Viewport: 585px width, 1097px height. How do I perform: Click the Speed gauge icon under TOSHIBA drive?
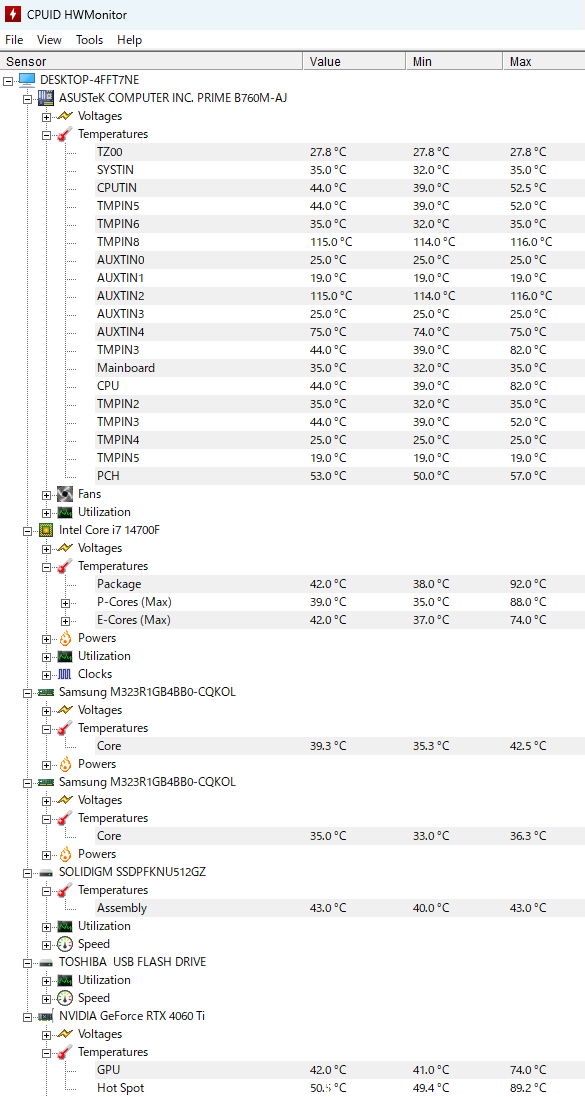(x=65, y=998)
